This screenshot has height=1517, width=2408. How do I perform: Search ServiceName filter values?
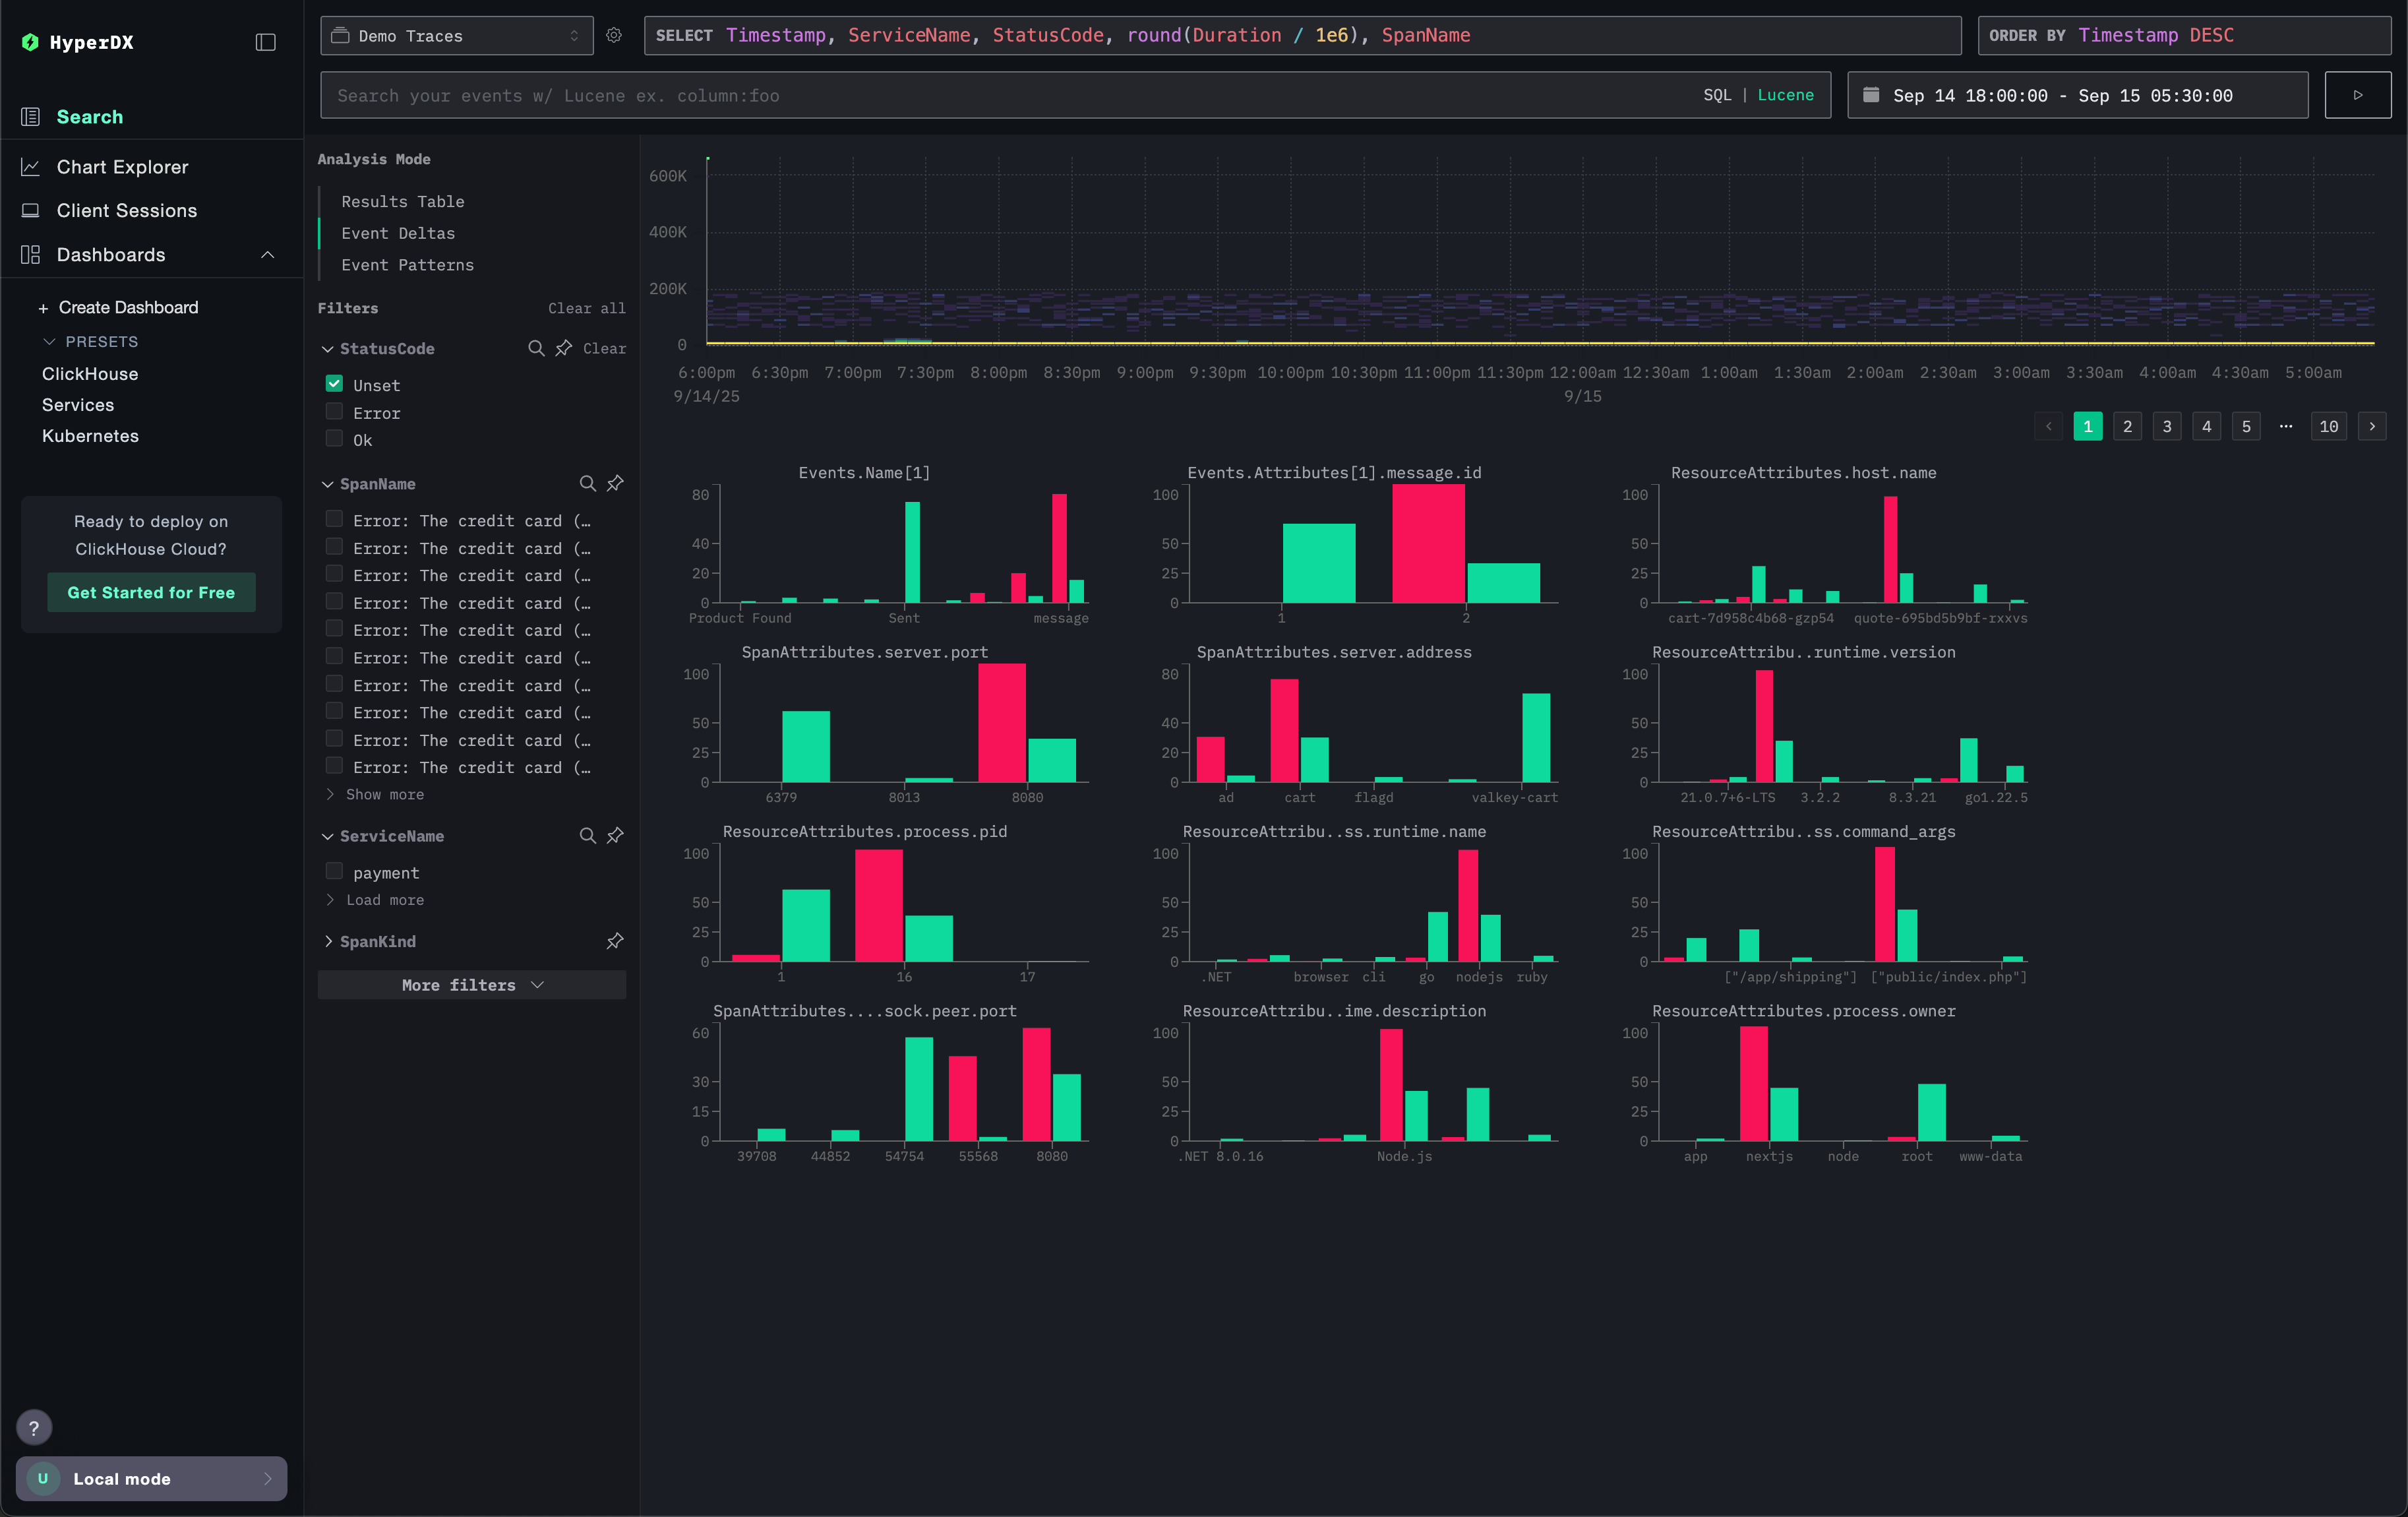(588, 835)
